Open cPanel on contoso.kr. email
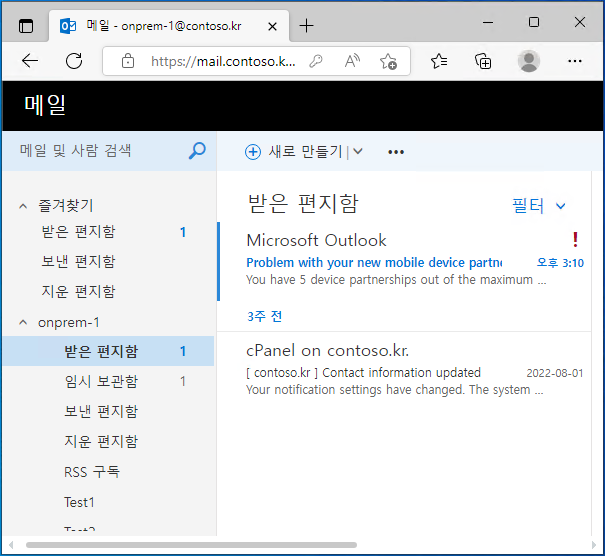The image size is (605, 556). [x=404, y=370]
